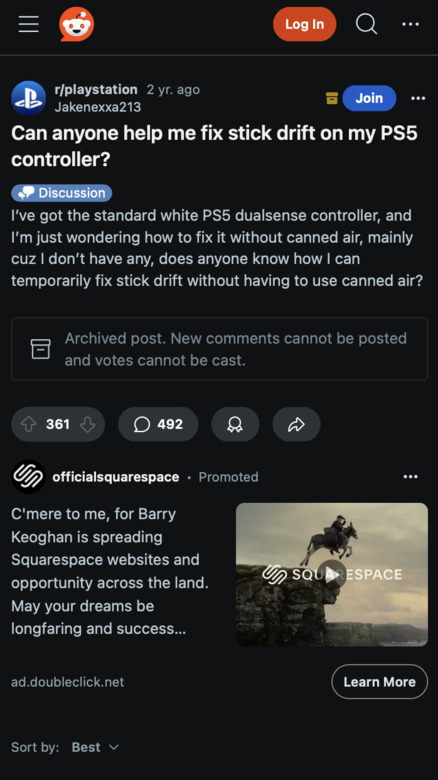Open r/playstation community link
Viewport: 438px width, 780px height.
tap(96, 90)
